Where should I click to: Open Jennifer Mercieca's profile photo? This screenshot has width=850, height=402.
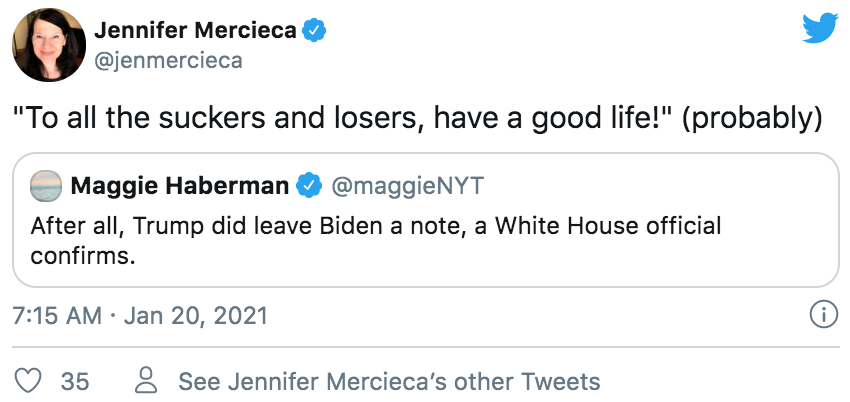(x=46, y=46)
